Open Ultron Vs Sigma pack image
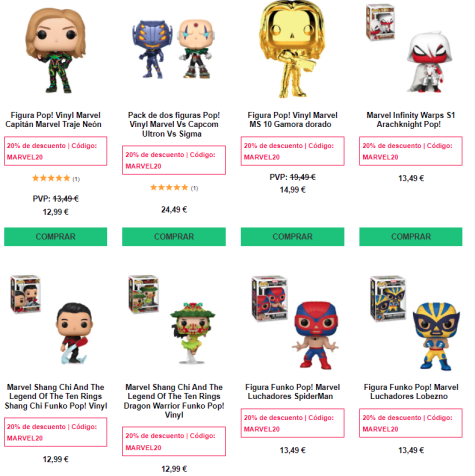 coord(173,49)
